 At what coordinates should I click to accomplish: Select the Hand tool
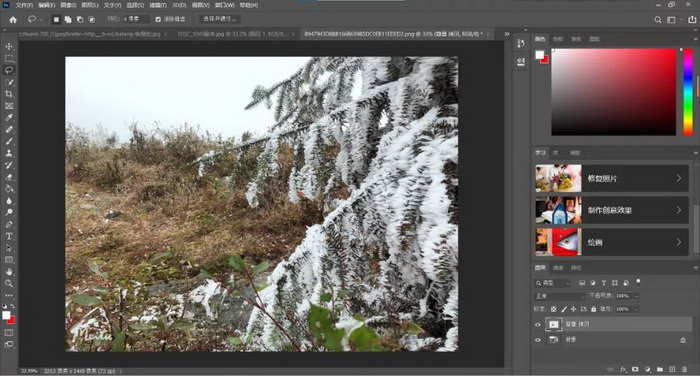[x=9, y=272]
